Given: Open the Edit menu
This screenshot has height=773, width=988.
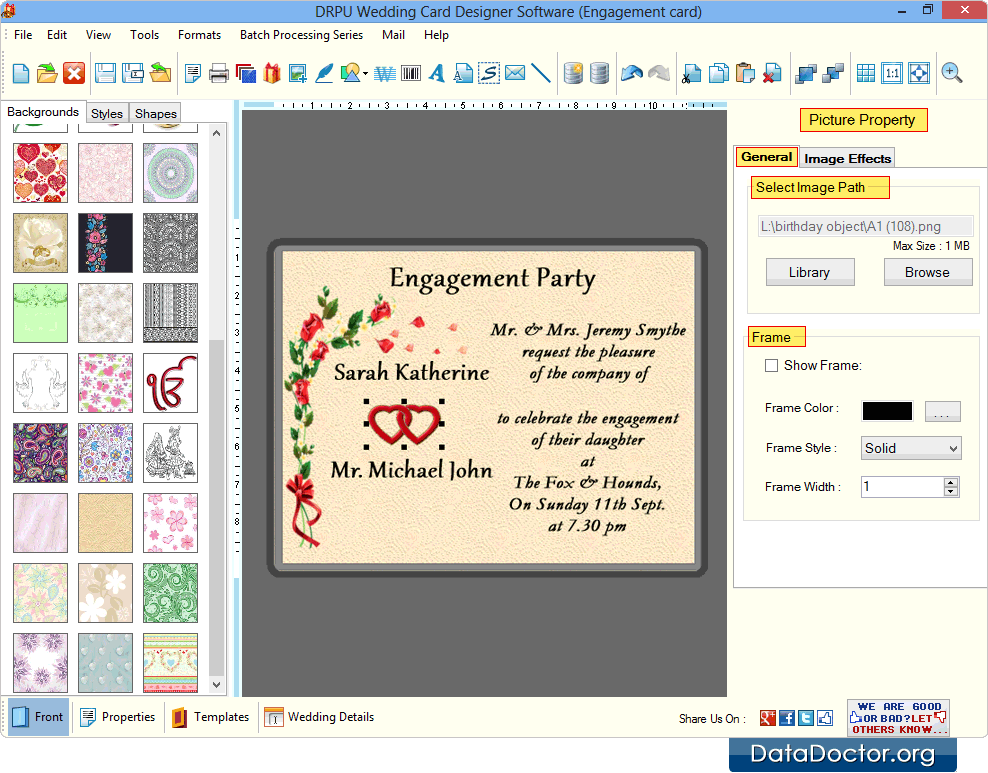Looking at the screenshot, I should tap(57, 35).
